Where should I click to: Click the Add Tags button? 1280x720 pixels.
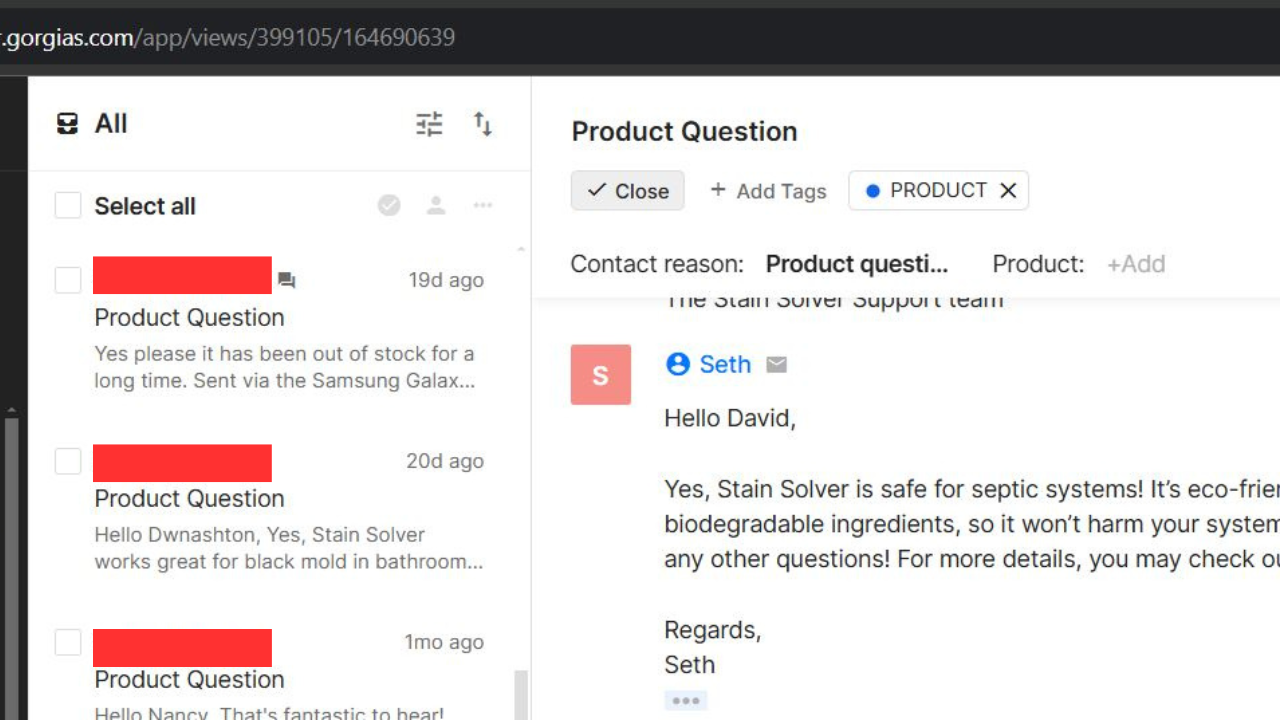click(x=768, y=191)
